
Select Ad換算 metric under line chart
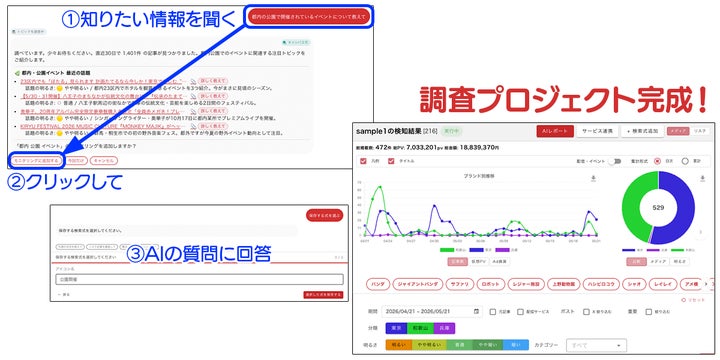coord(499,261)
